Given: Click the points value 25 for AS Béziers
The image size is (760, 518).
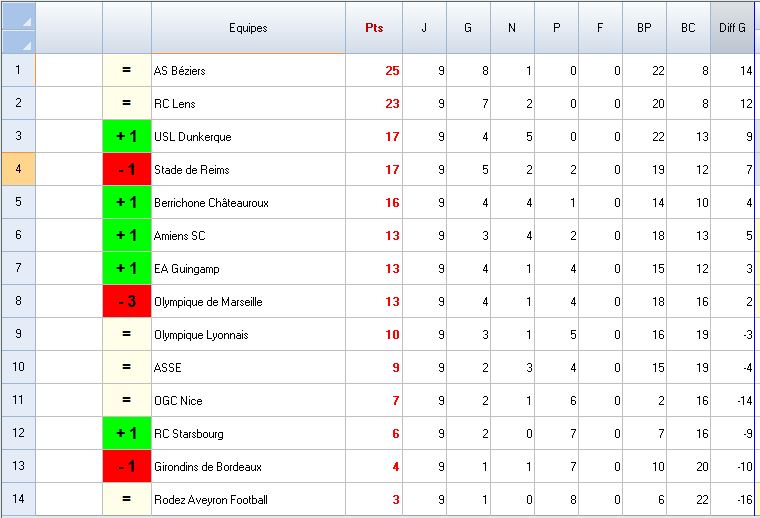Looking at the screenshot, I should [374, 71].
